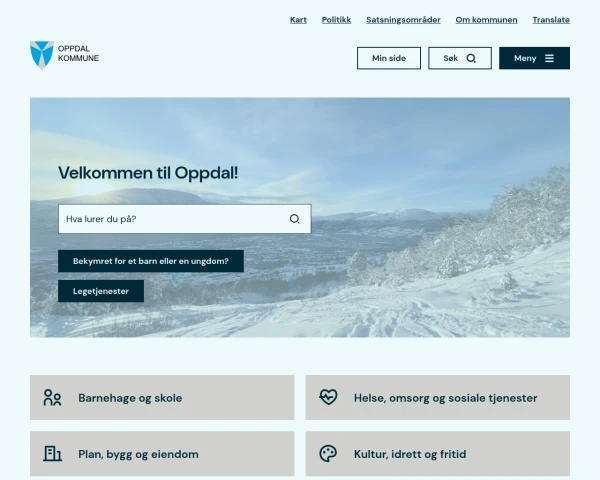The height and width of the screenshot is (480, 600).
Task: Click the people icon beside Barnehage og skole
Action: 52,398
